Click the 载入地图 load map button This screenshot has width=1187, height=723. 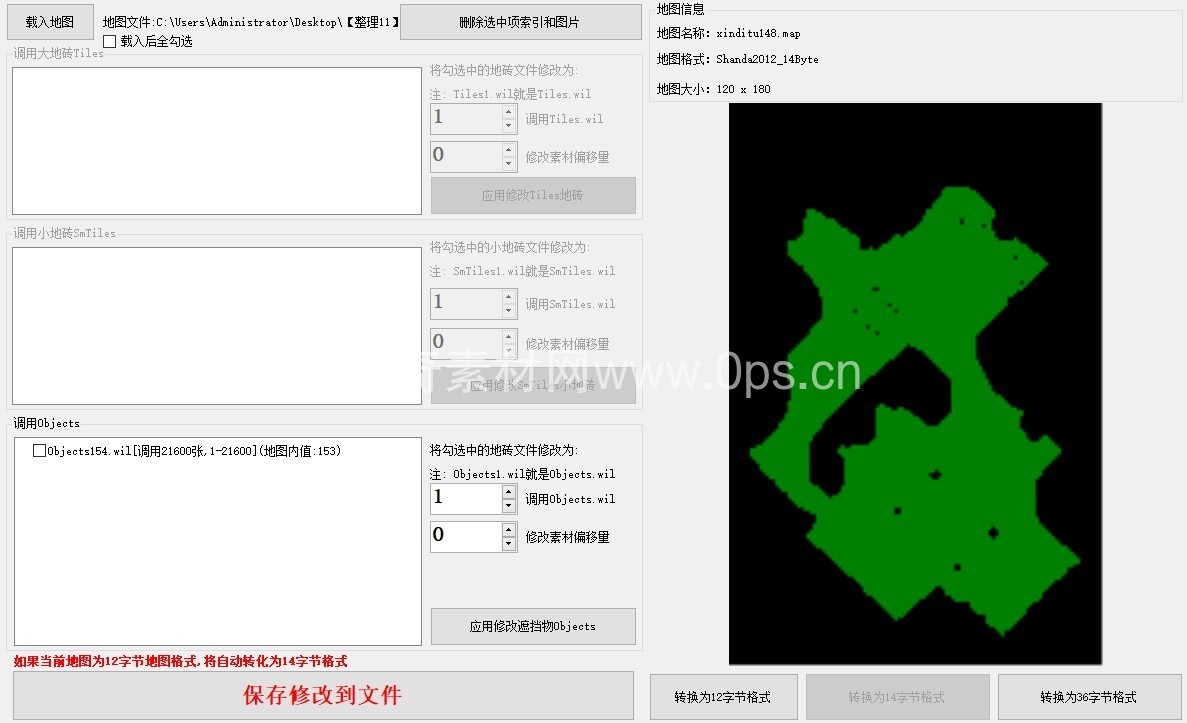(x=50, y=22)
